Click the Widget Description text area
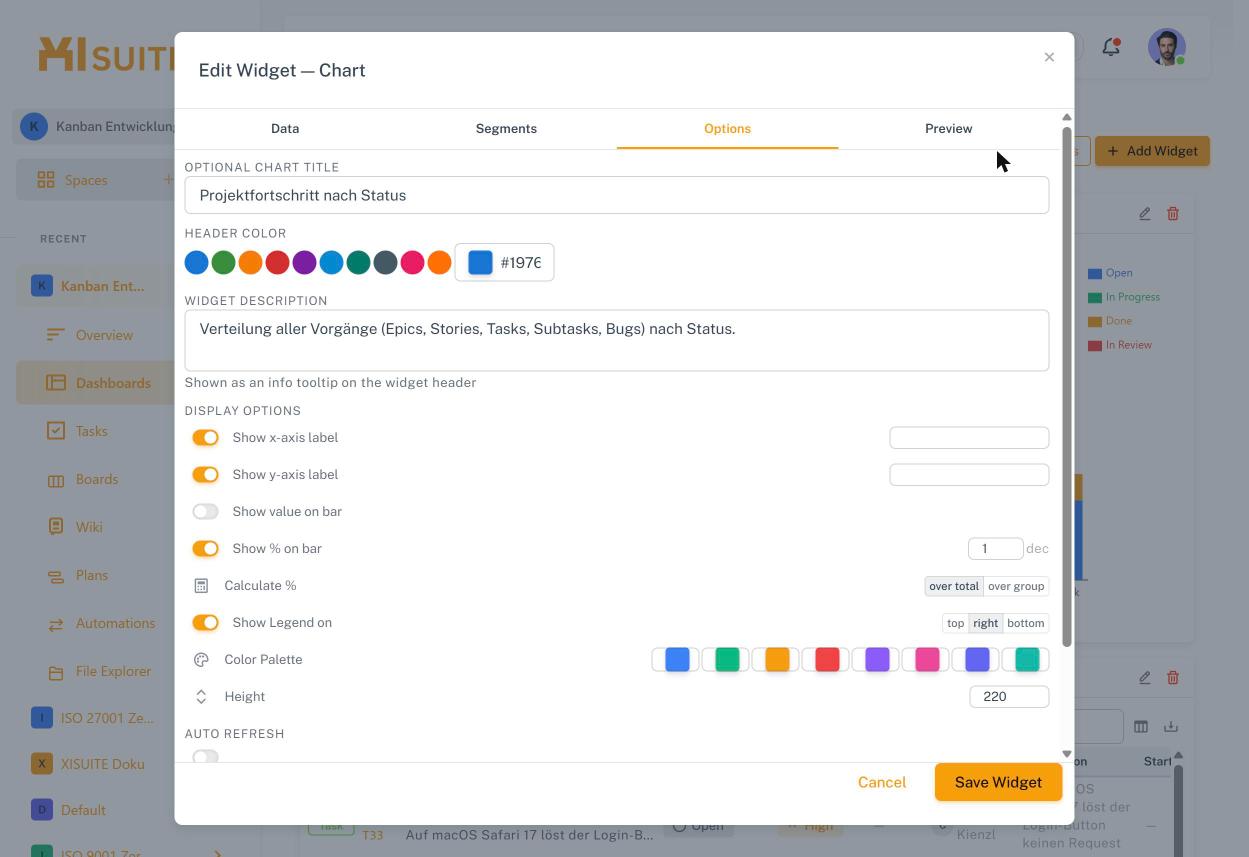 tap(617, 340)
